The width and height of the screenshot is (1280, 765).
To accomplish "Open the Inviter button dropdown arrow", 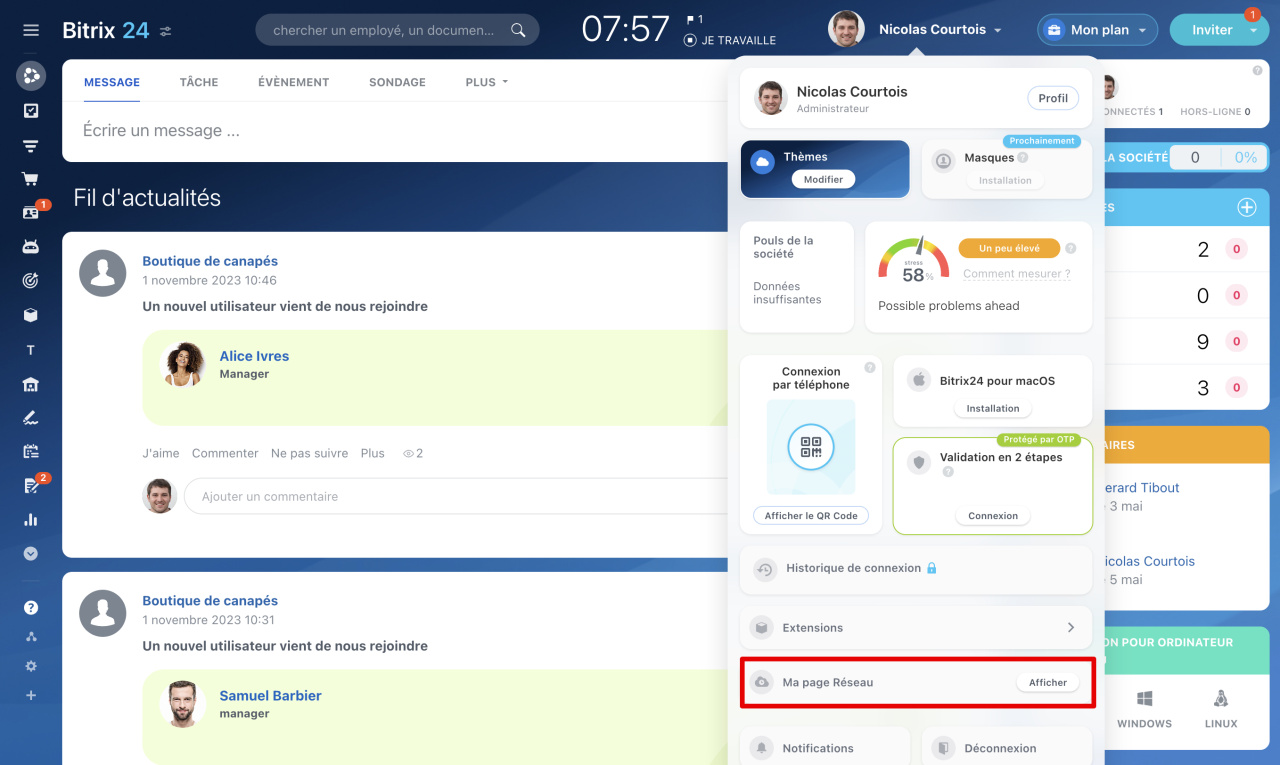I will (x=1254, y=30).
